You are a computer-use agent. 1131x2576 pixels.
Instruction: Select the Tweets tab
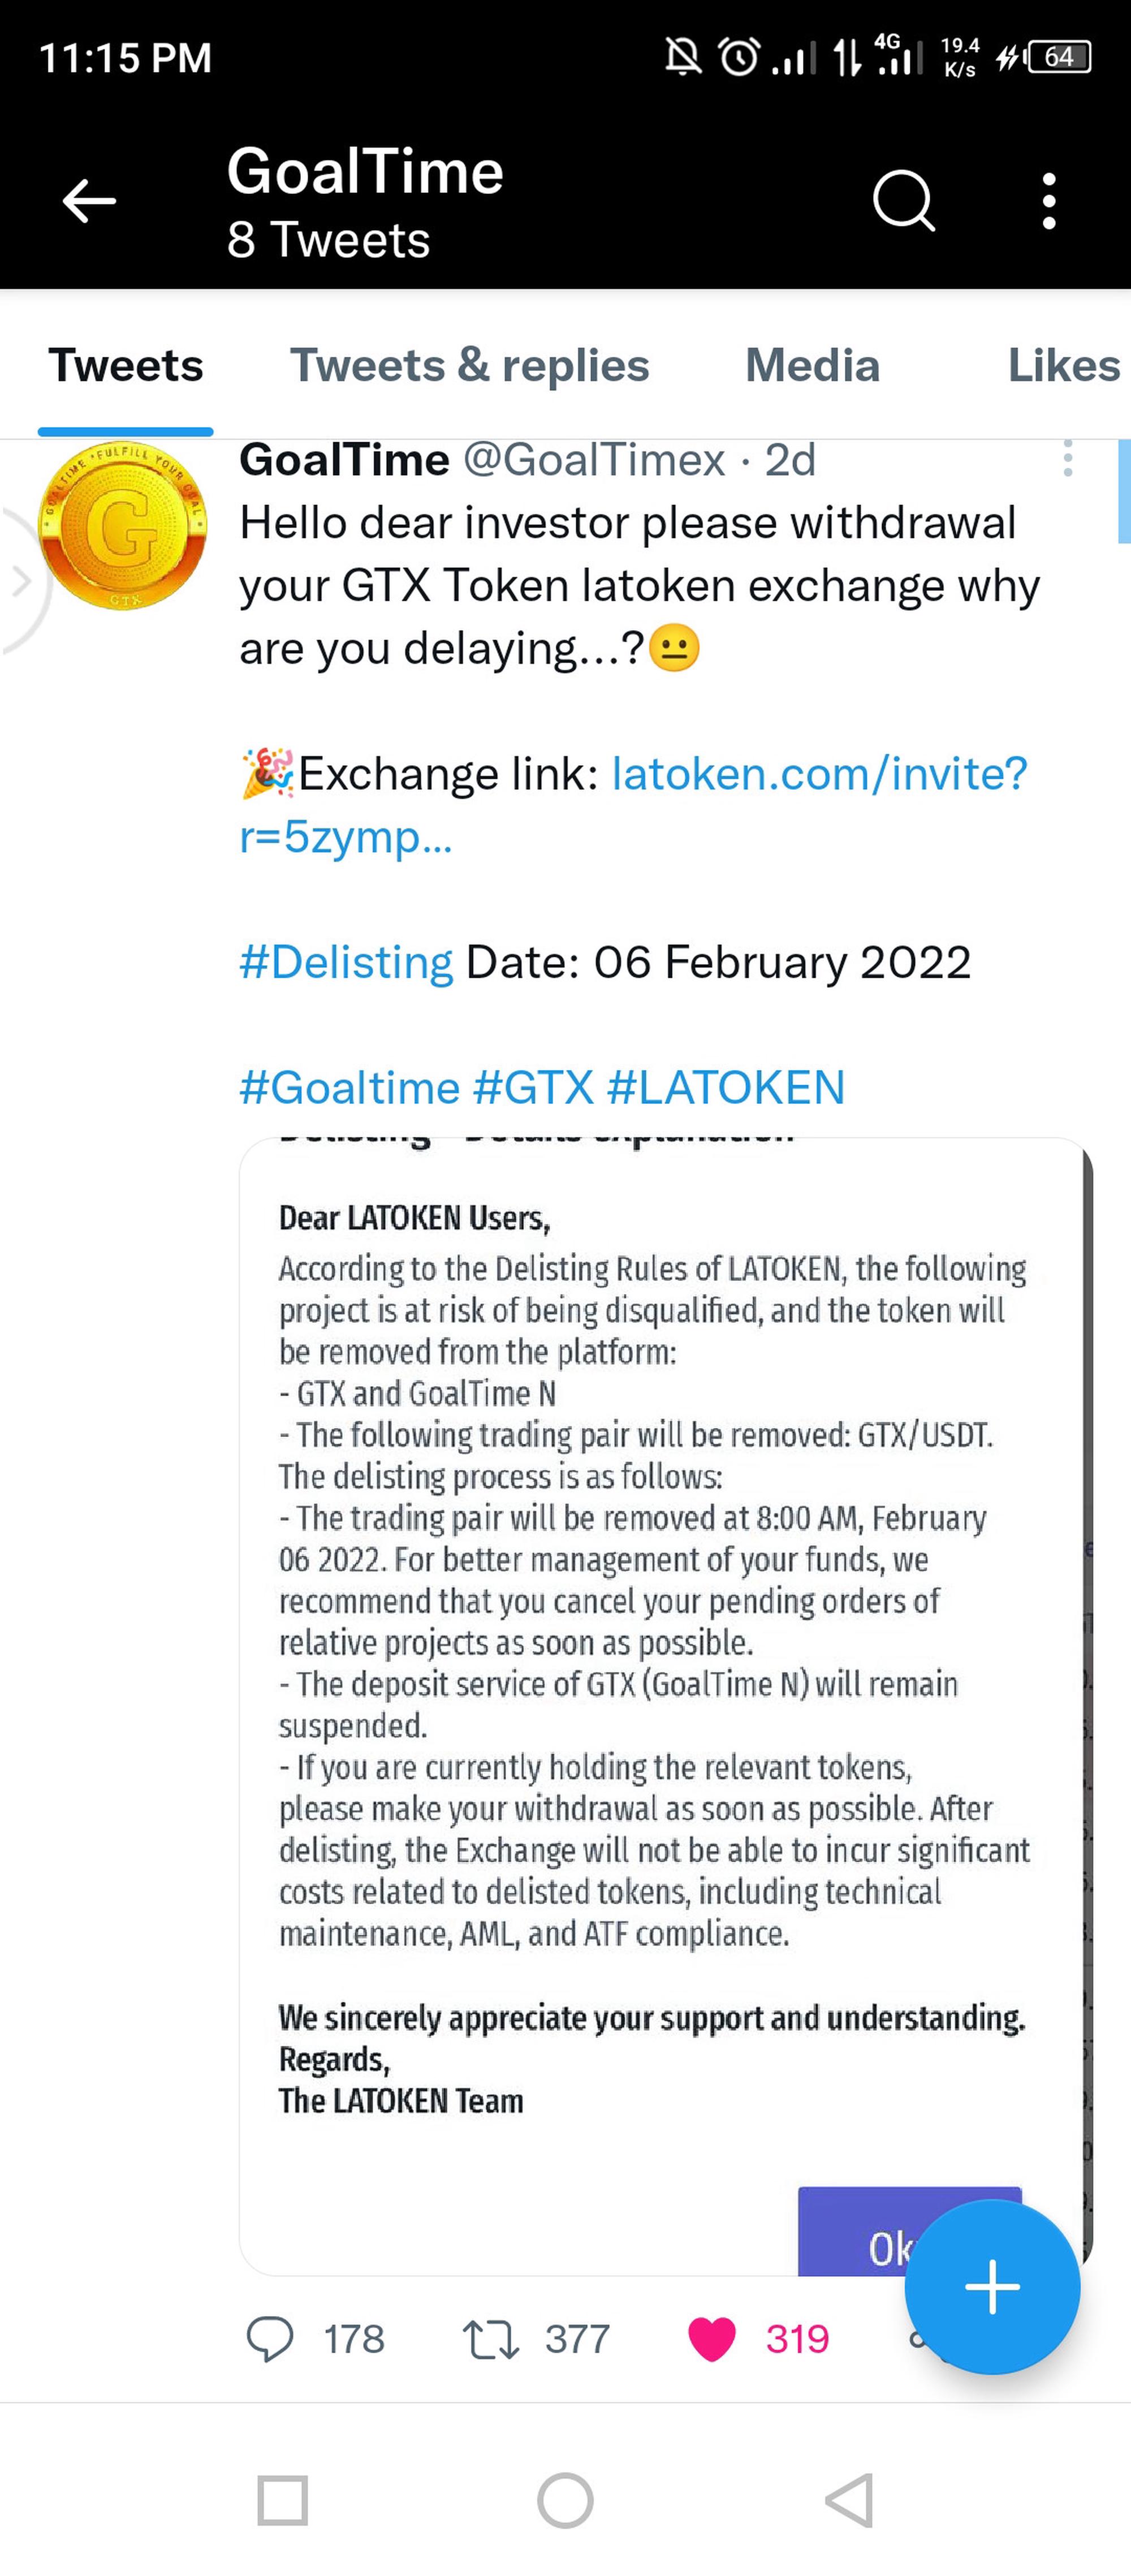pos(126,366)
